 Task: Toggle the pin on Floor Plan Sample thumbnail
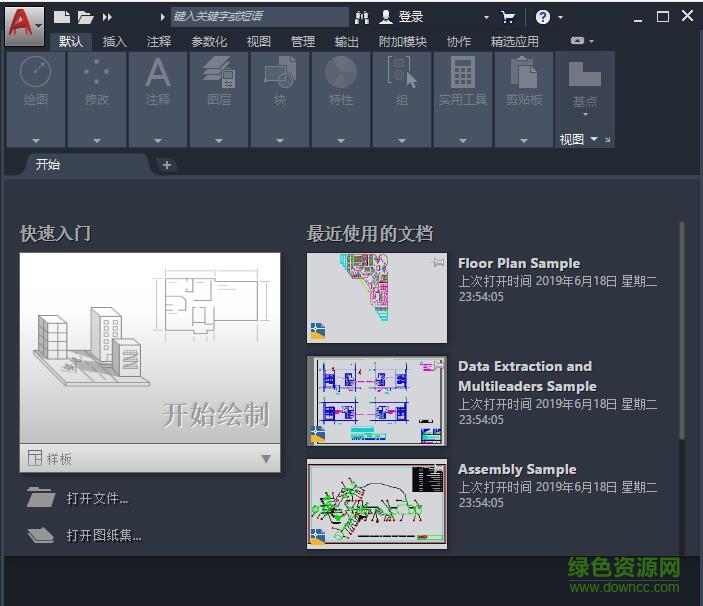pyautogui.click(x=438, y=262)
